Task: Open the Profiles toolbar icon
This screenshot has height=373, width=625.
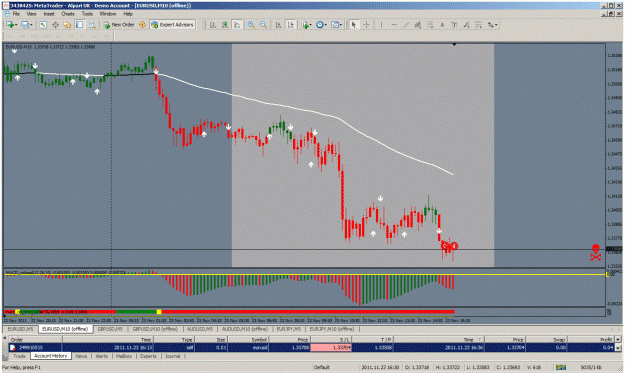Action: (x=25, y=25)
